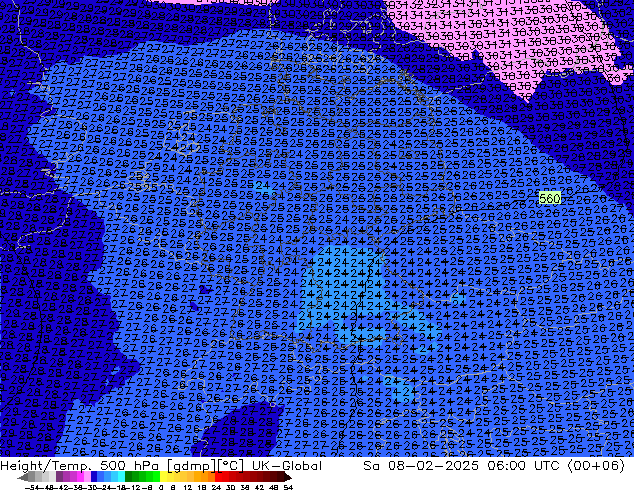The image size is (634, 490).
Task: Click the 'UK-Global' model name text
Action: (287, 466)
